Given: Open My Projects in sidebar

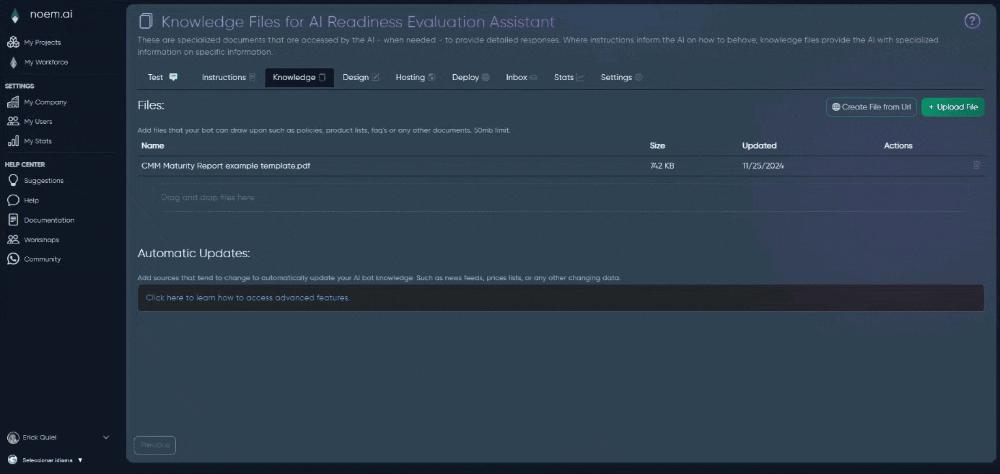Looking at the screenshot, I should click(x=41, y=43).
